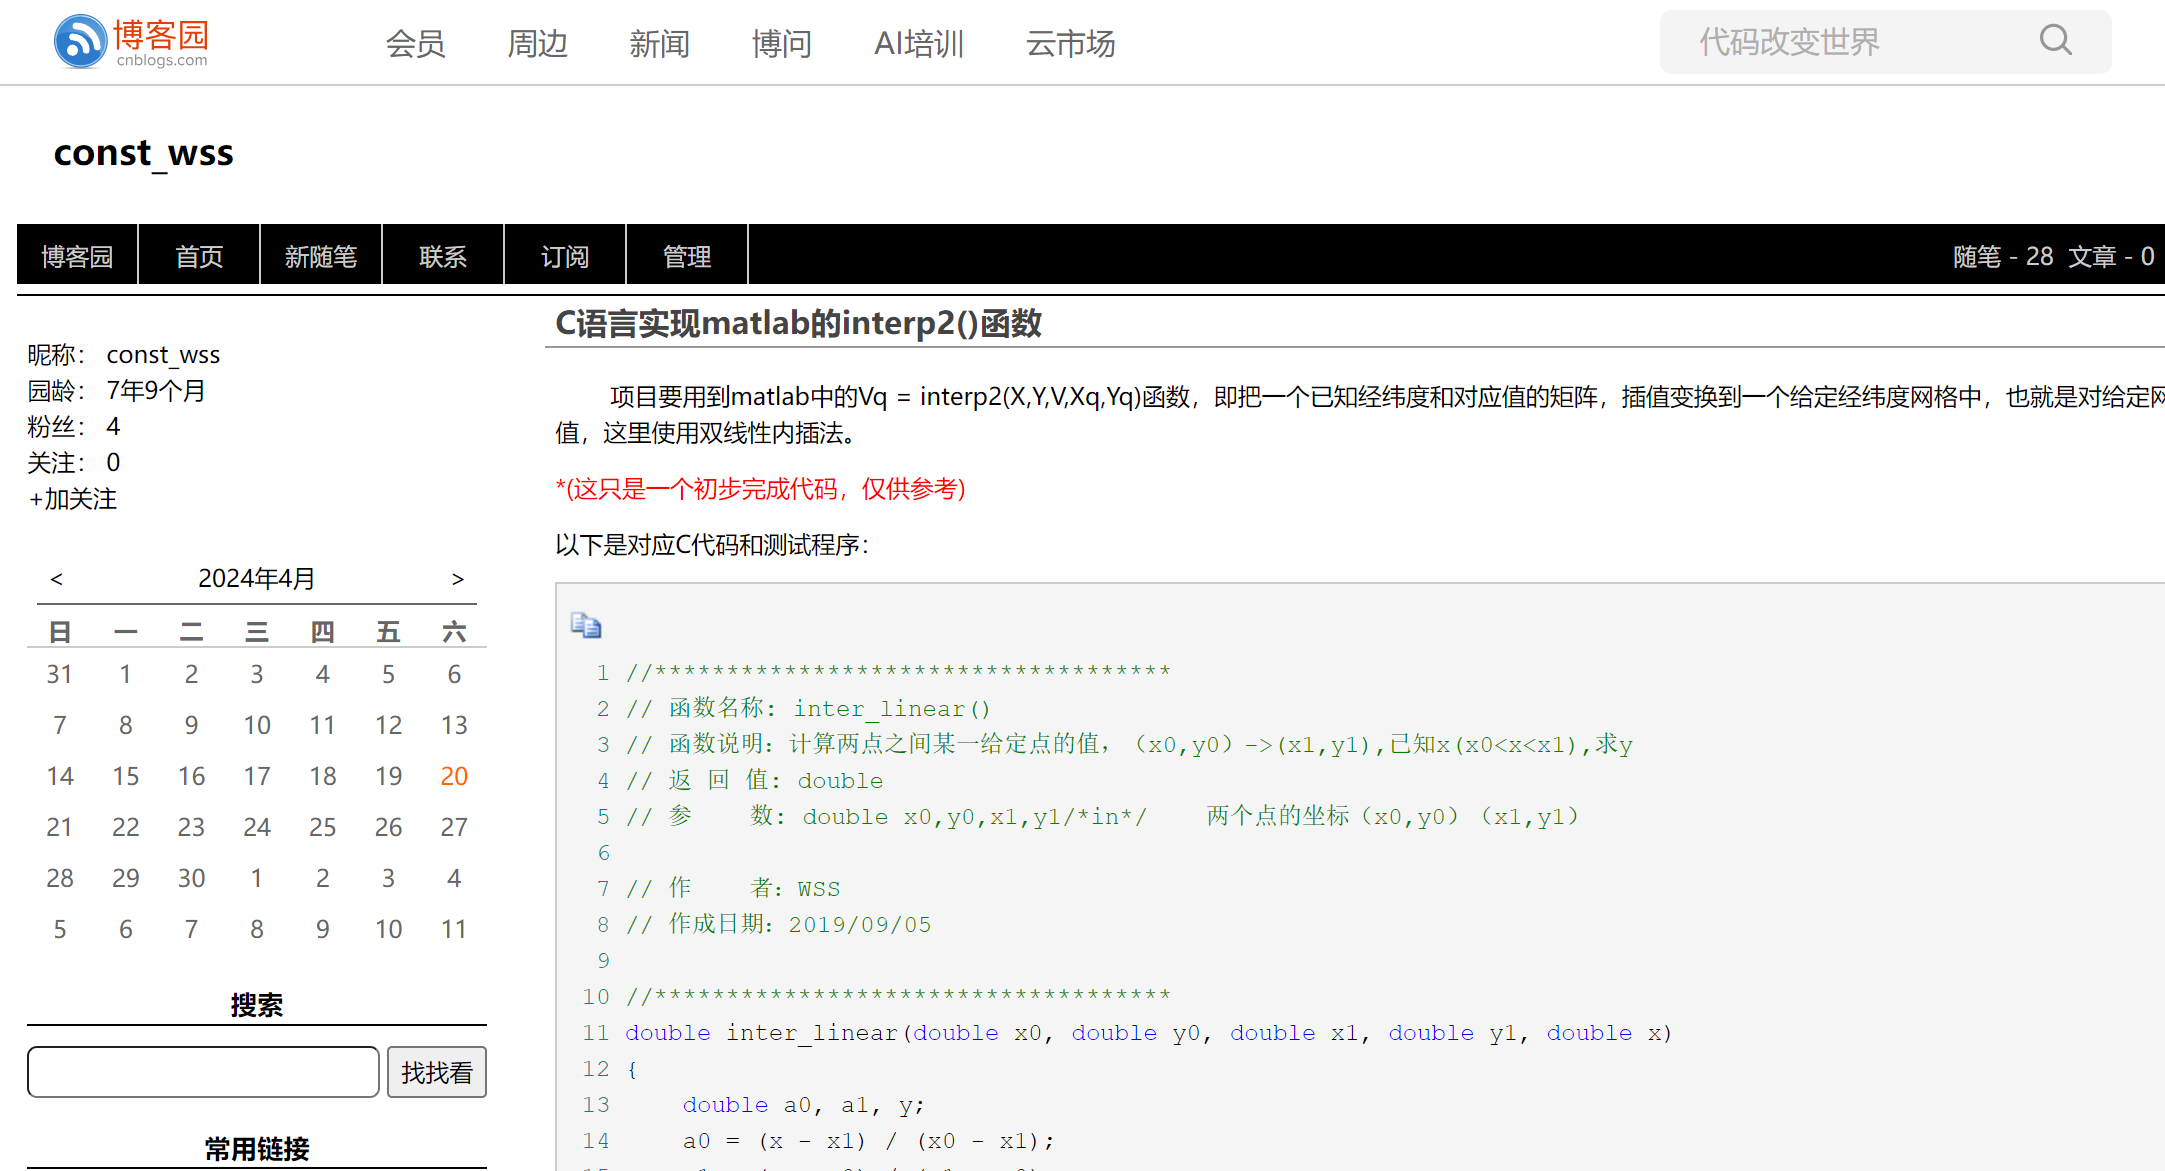Copy code using the copy icon
This screenshot has width=2165, height=1171.
586,625
